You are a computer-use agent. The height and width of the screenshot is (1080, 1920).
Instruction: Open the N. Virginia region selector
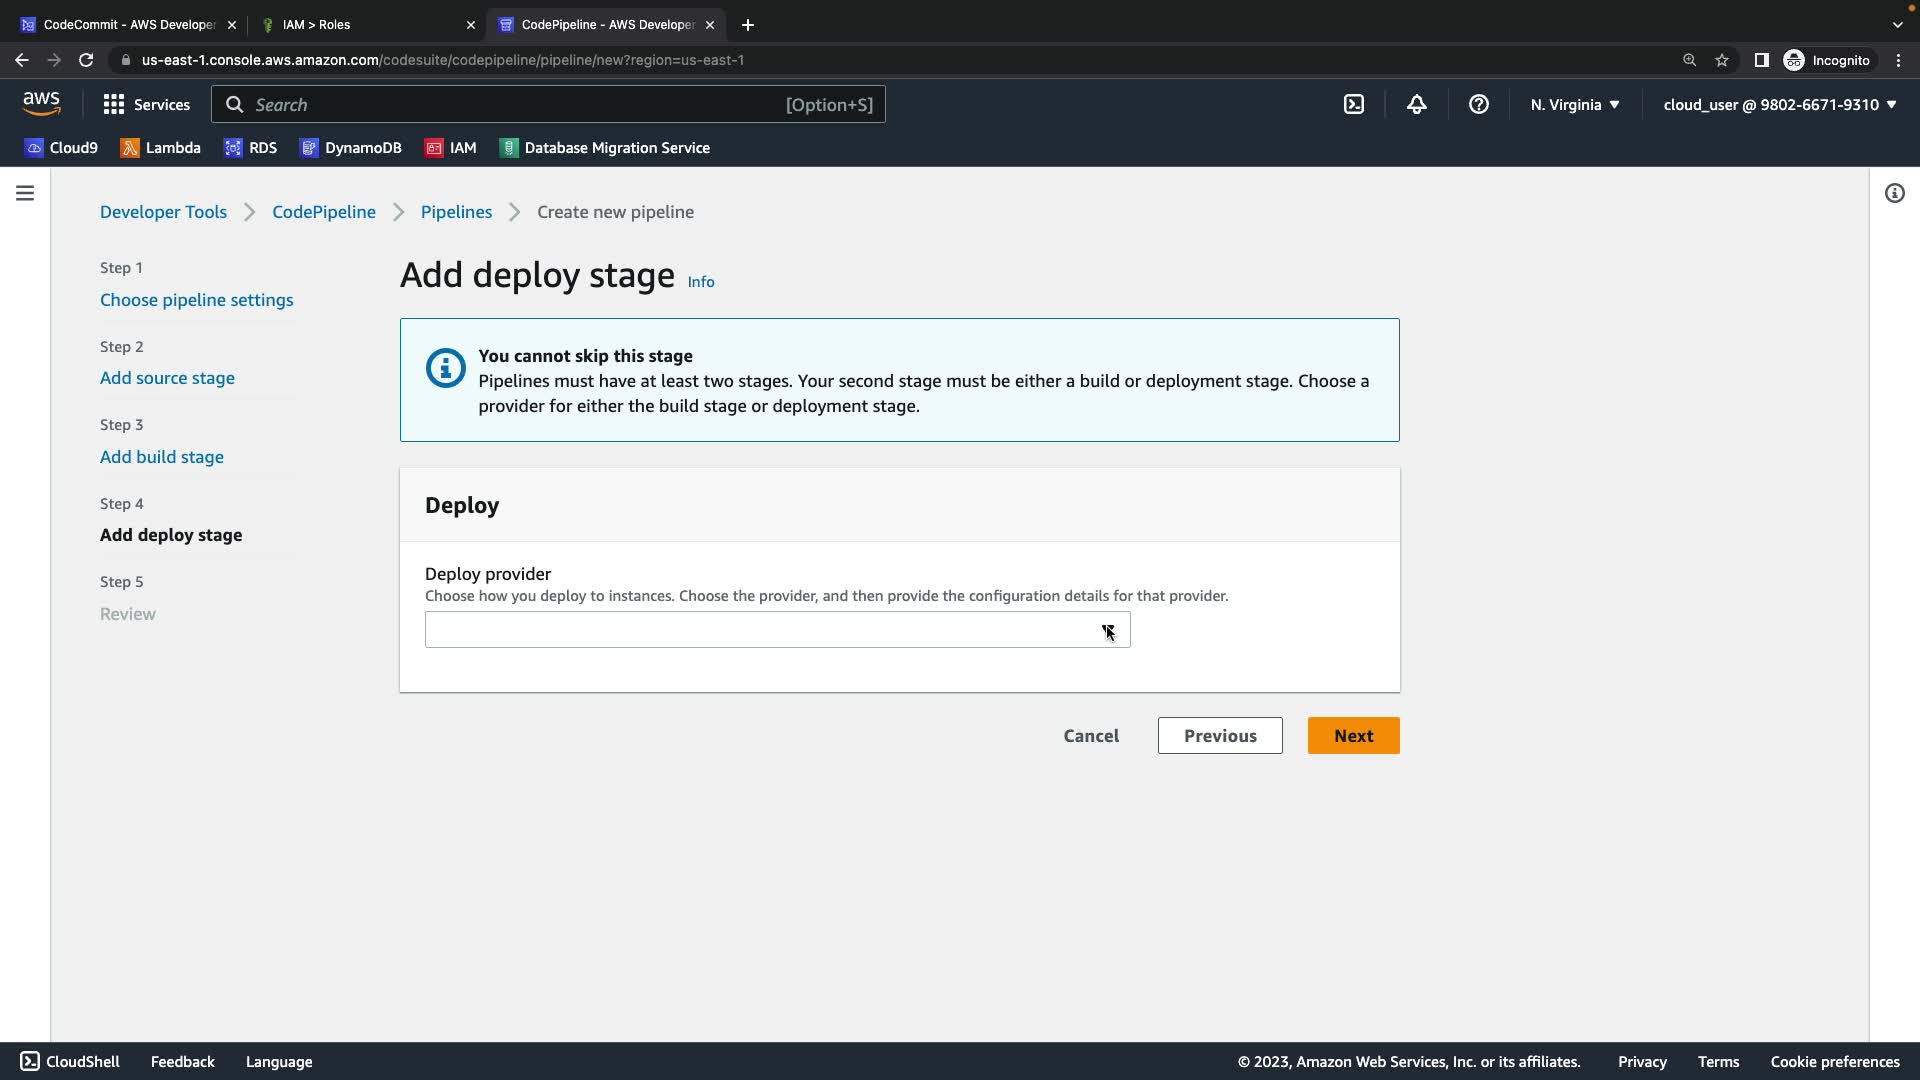point(1574,104)
